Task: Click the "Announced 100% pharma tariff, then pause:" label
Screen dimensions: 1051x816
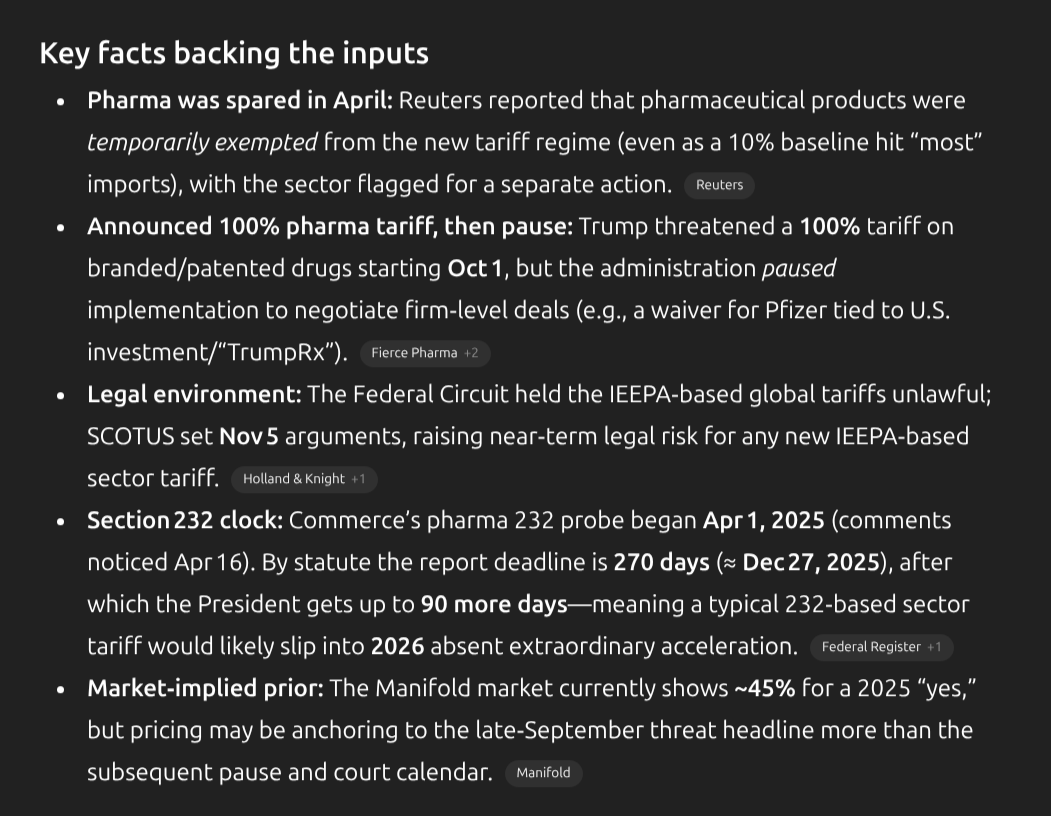Action: click(x=330, y=227)
